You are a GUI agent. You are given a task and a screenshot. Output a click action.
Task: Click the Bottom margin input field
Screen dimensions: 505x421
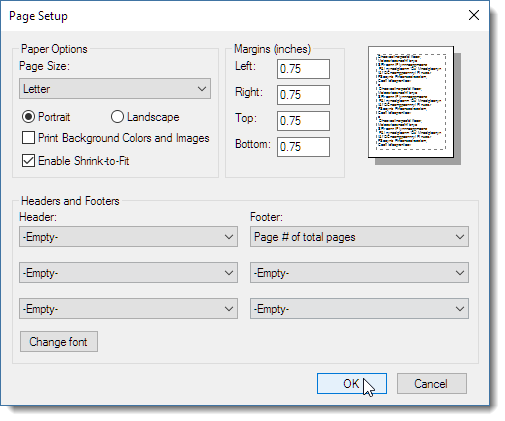(303, 147)
